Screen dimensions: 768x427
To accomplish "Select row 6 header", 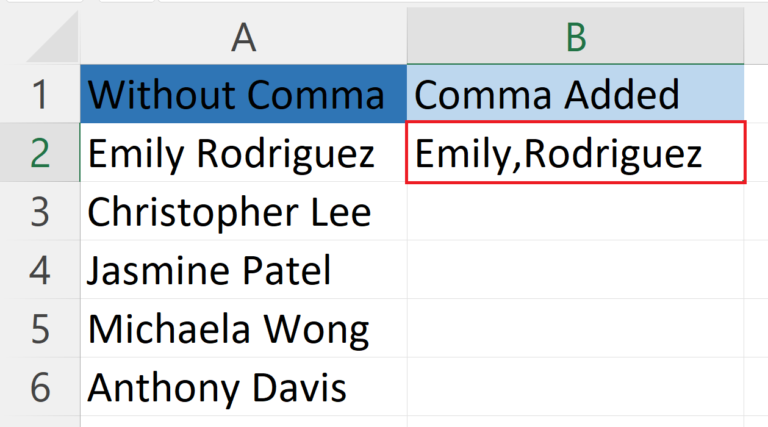I will (x=40, y=387).
